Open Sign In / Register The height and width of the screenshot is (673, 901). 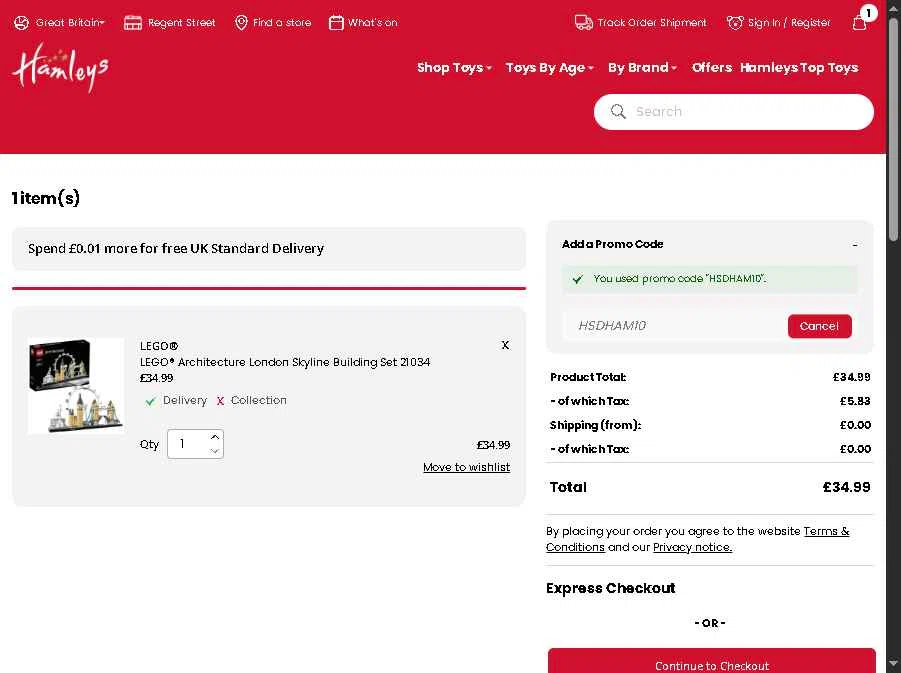point(789,23)
